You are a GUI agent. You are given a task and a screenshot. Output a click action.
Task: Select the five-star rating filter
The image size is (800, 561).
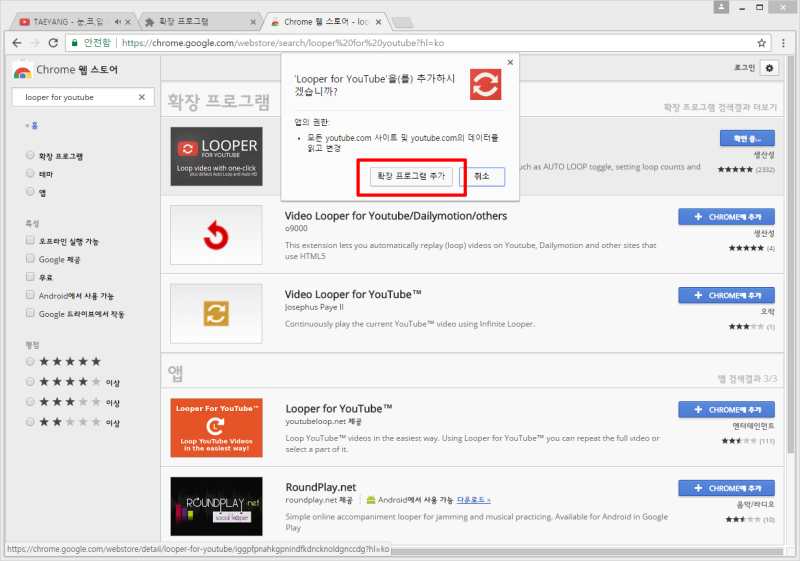[30, 362]
